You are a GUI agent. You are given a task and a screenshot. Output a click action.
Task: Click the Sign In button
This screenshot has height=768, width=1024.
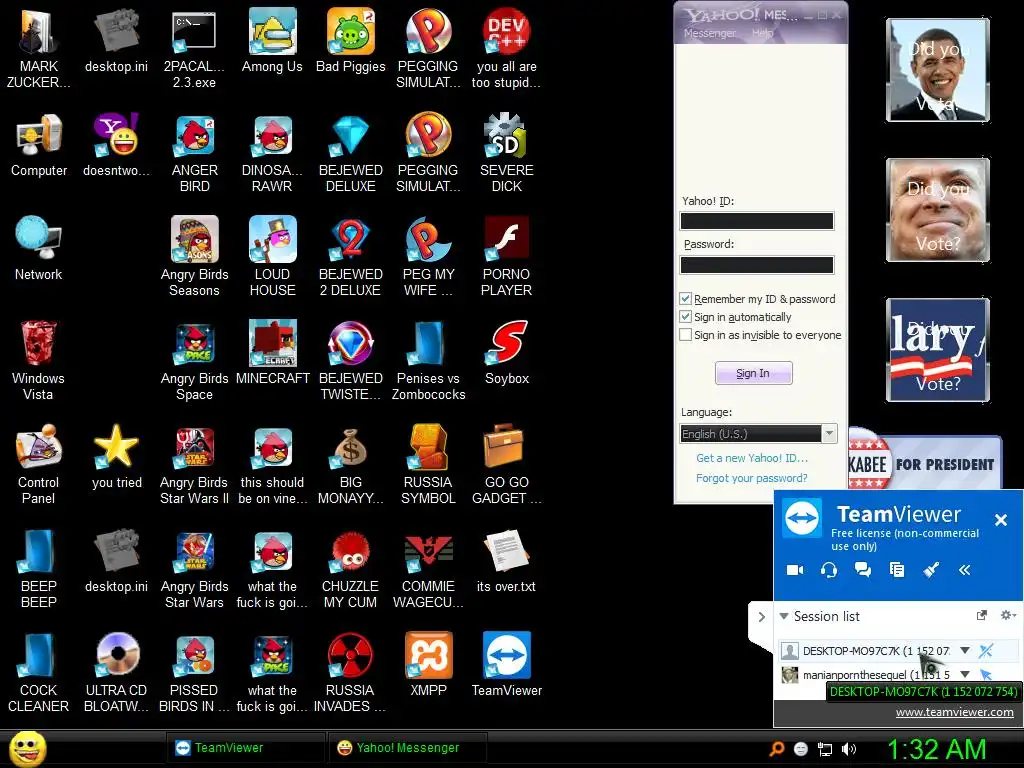point(753,373)
